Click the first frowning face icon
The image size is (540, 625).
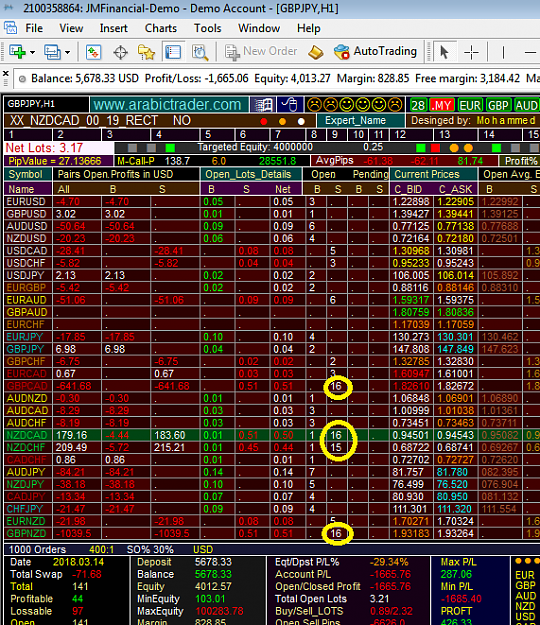pos(314,105)
